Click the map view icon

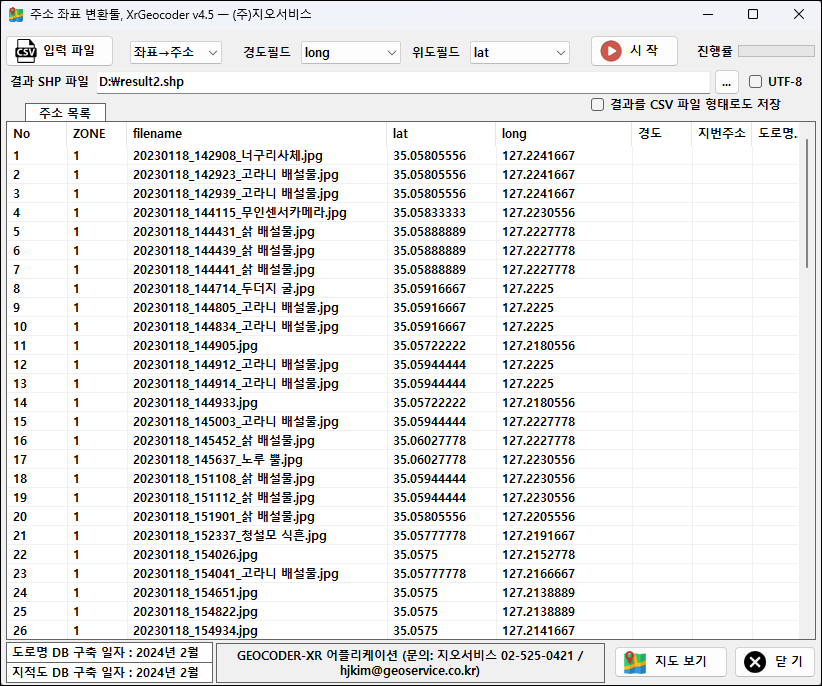(635, 662)
